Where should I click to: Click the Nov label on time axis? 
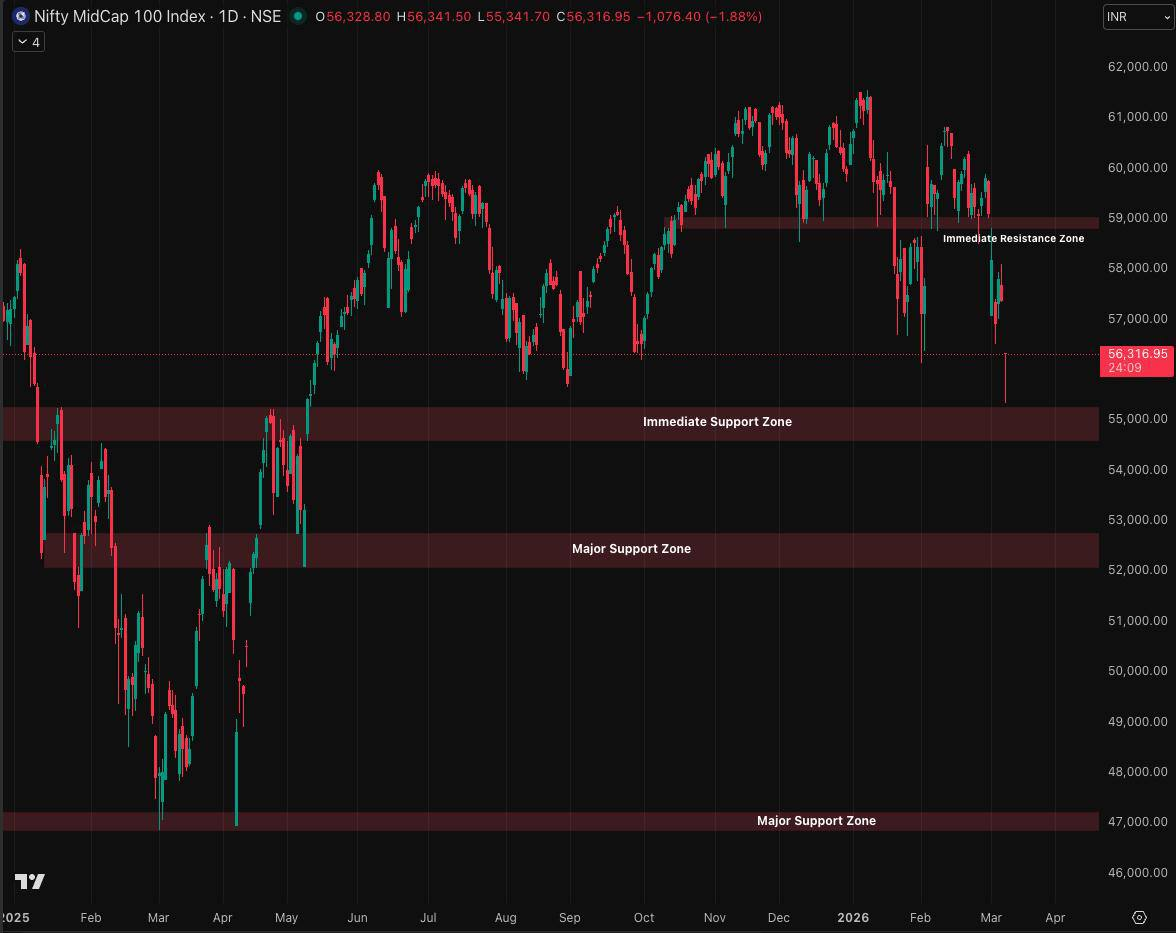[714, 917]
